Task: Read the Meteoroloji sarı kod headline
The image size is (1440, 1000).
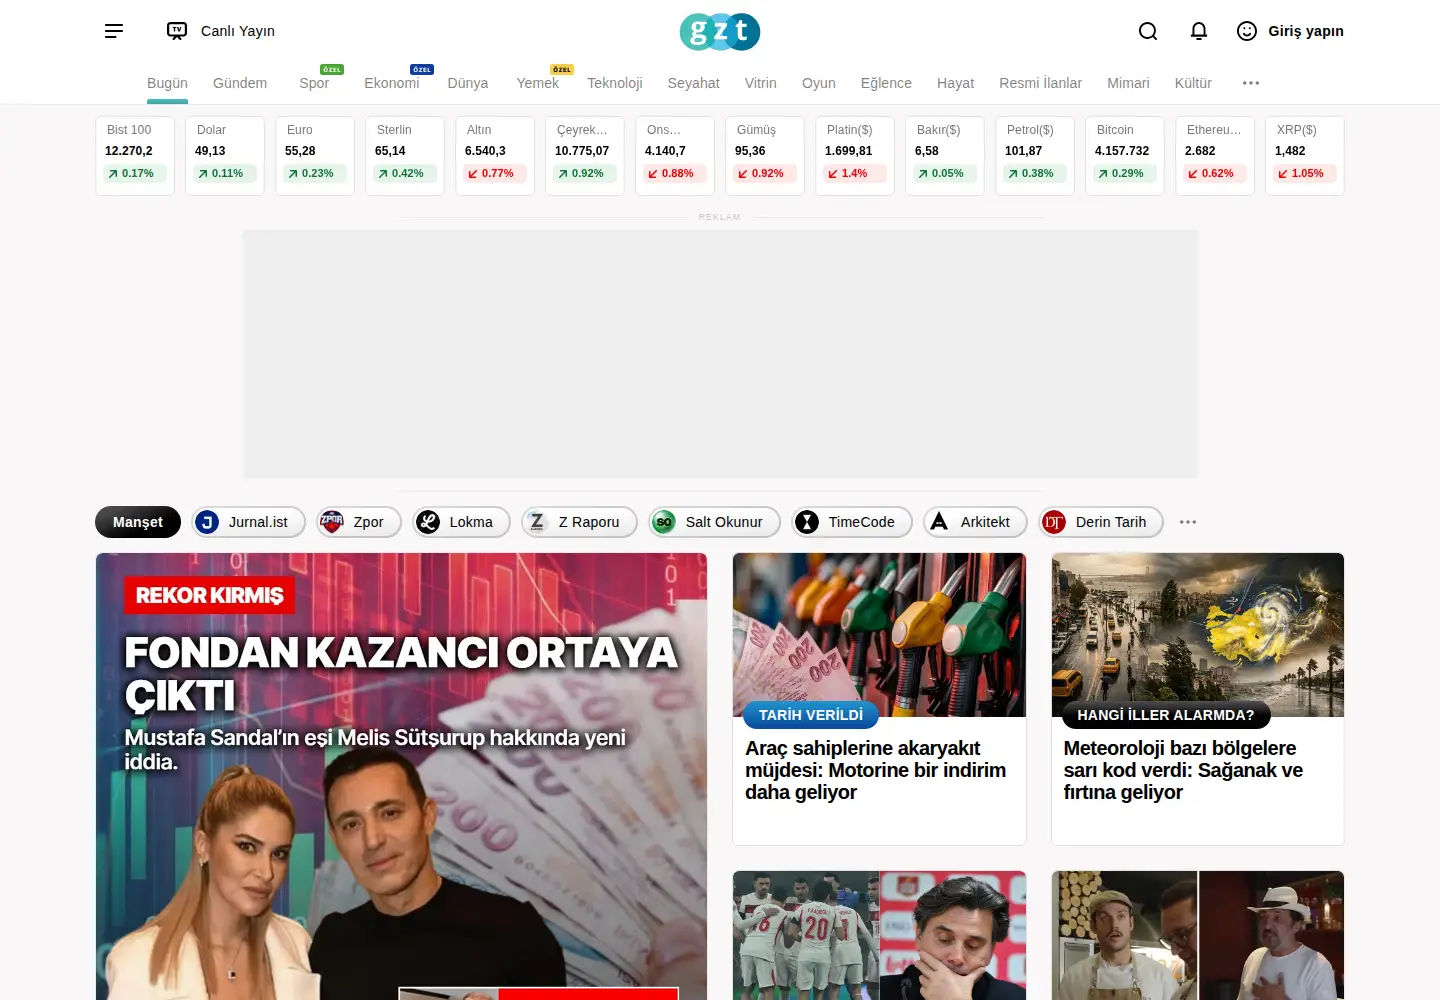Action: (1183, 770)
